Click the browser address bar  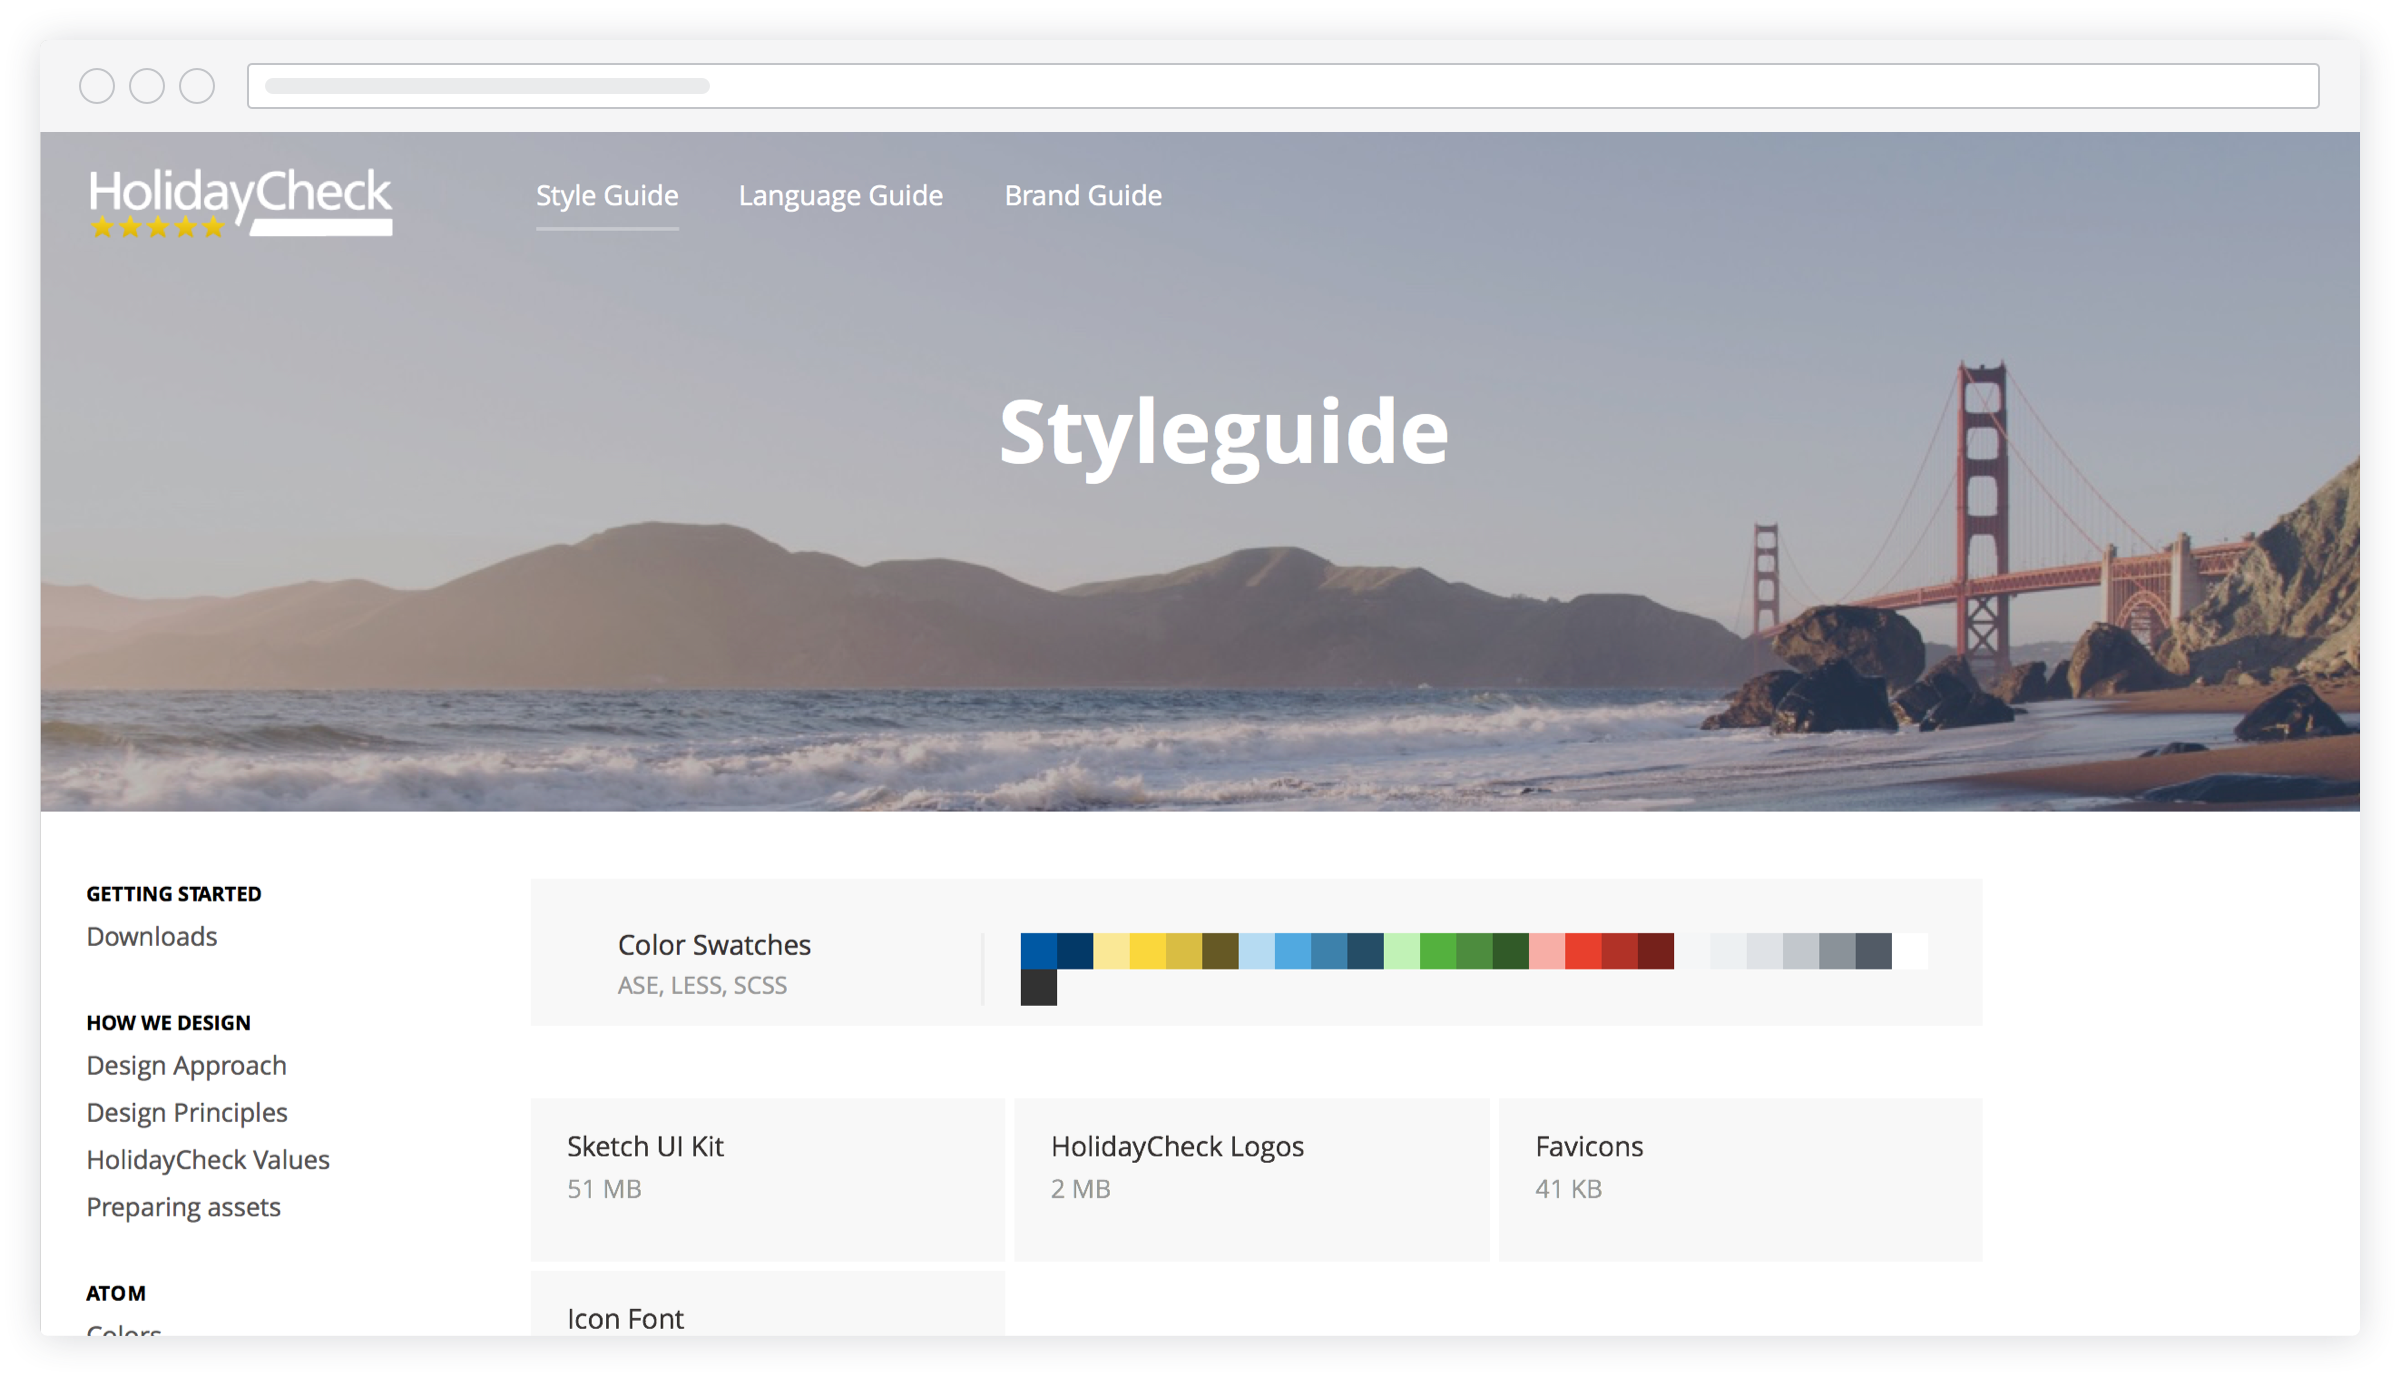[1283, 86]
